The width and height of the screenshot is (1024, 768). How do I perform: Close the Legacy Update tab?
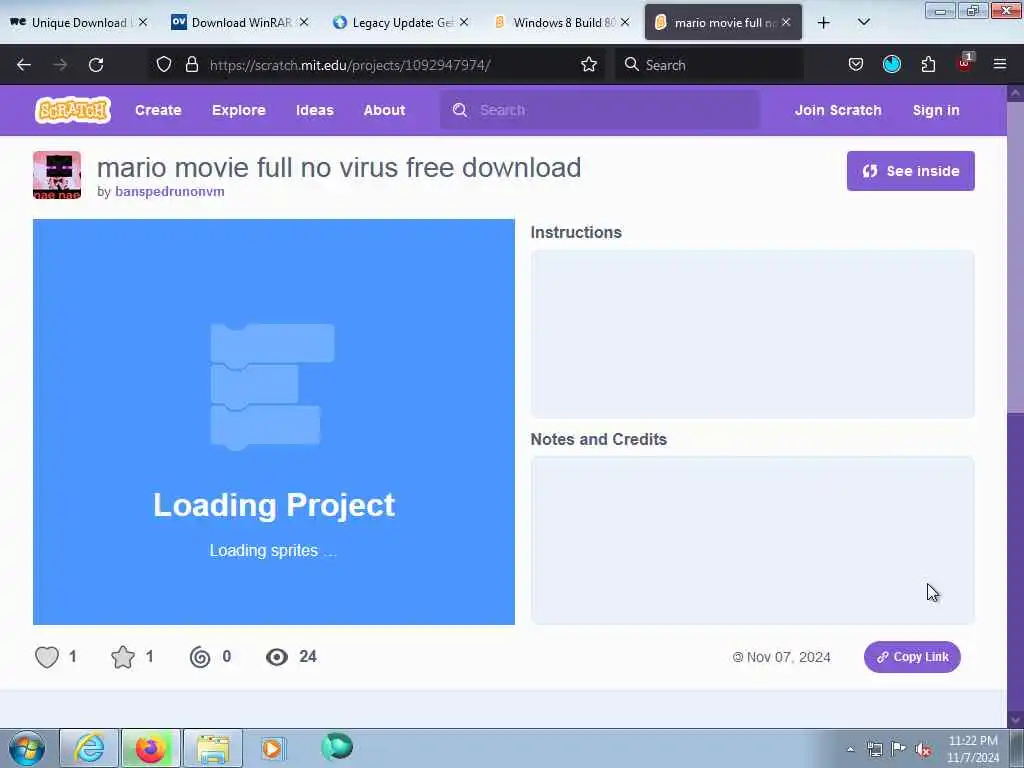pos(464,22)
